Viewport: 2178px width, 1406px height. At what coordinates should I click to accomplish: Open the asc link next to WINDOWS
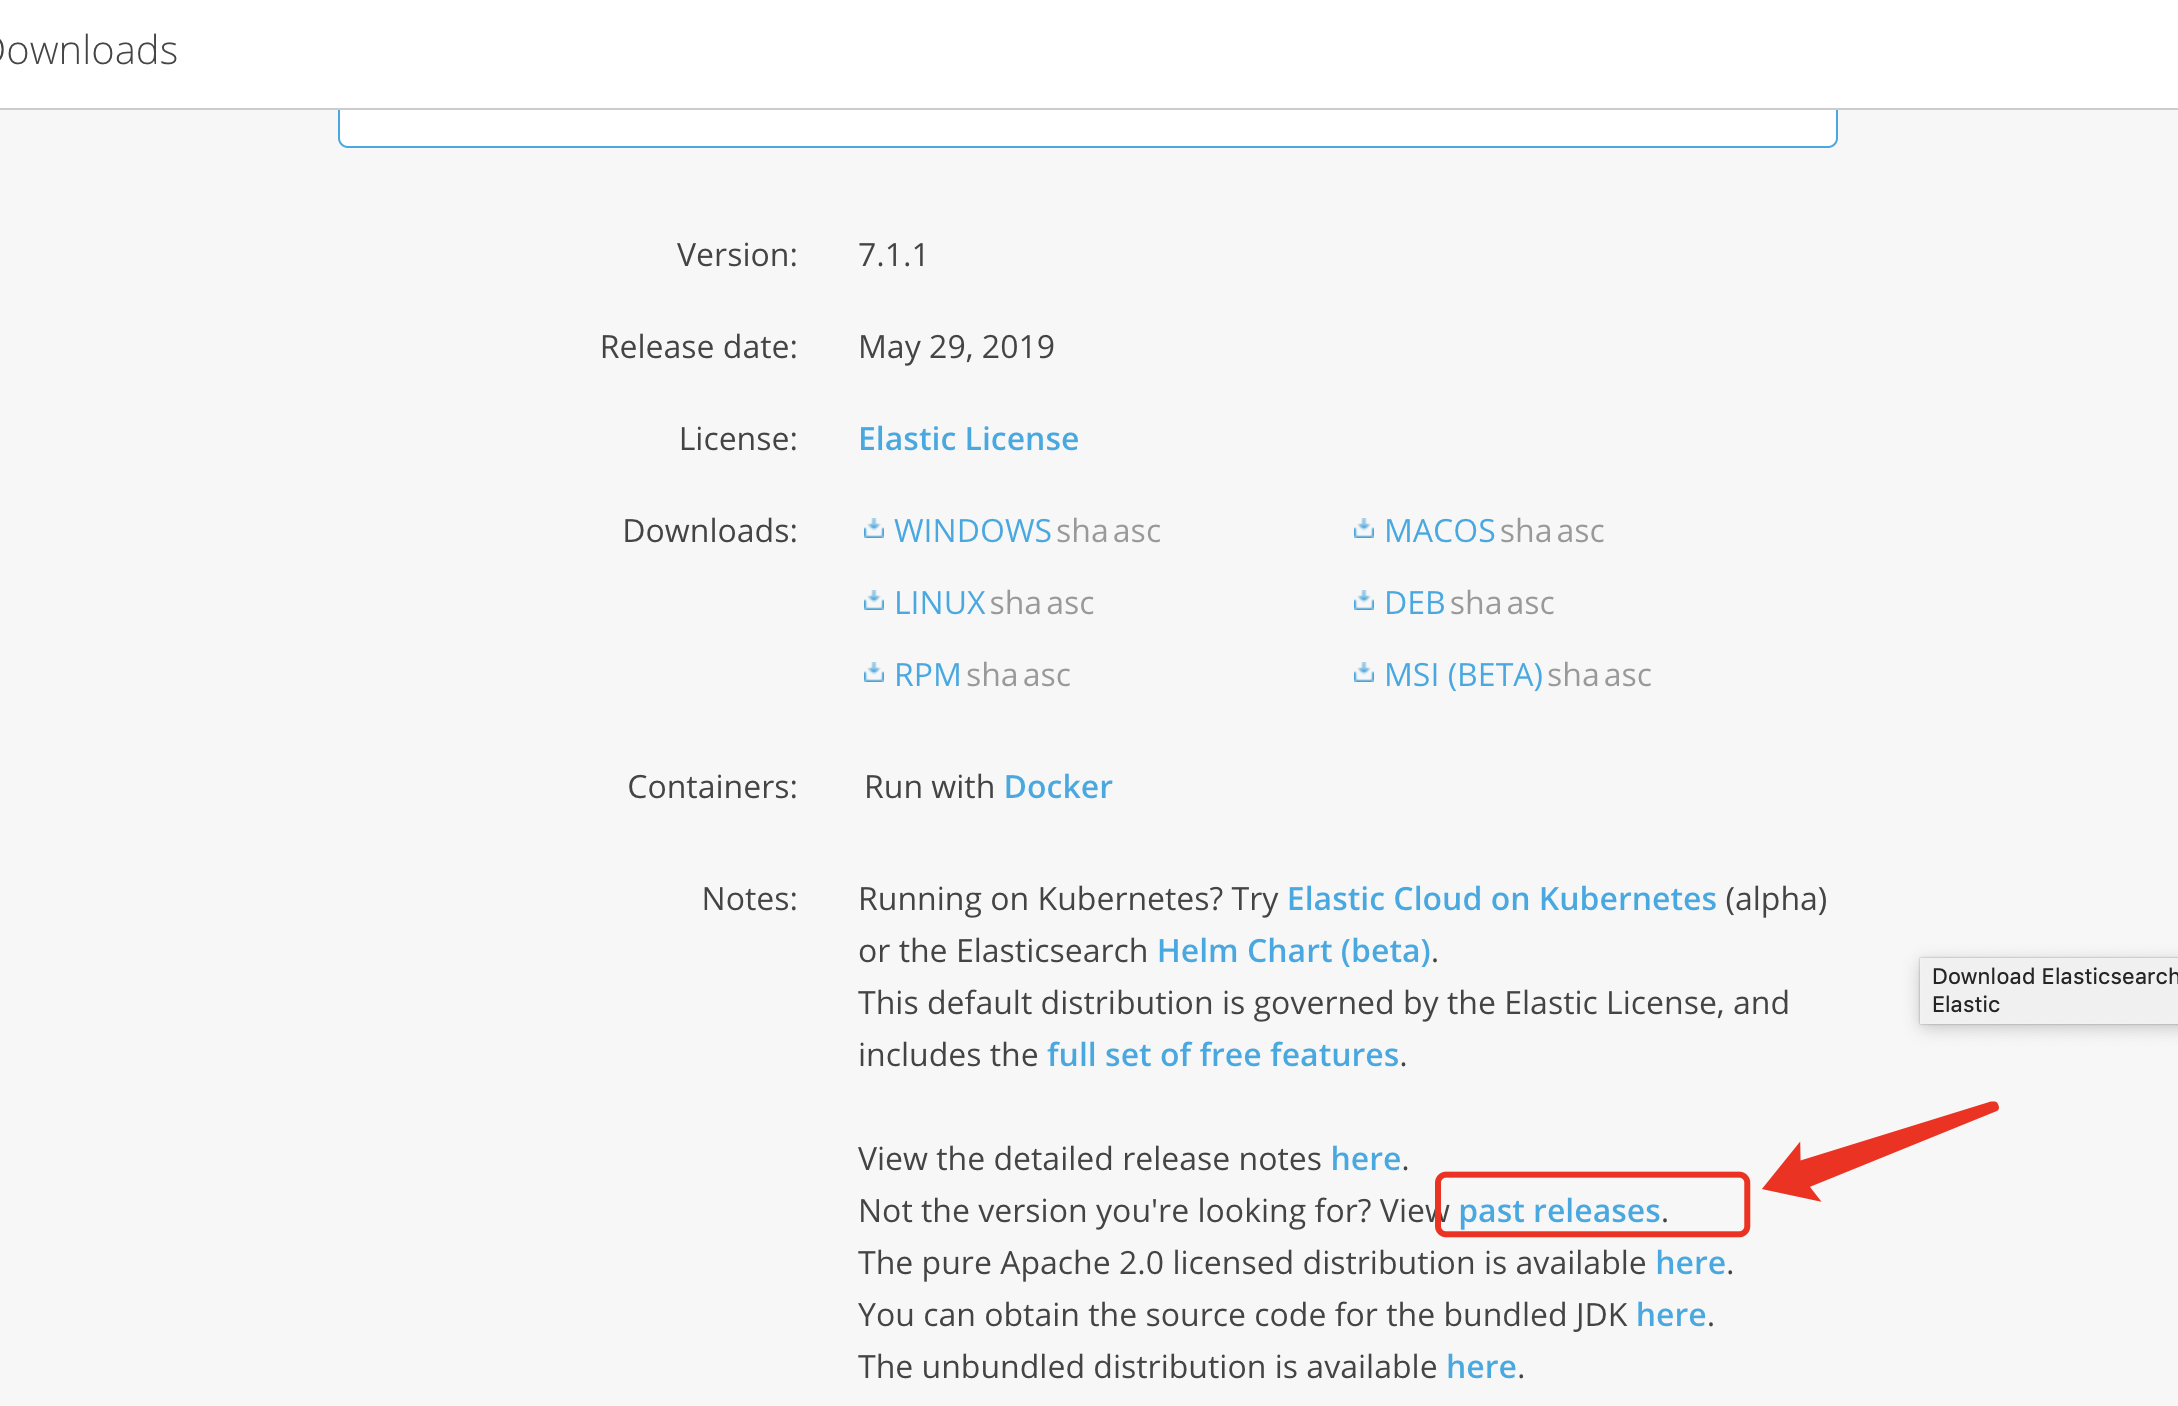point(1137,531)
